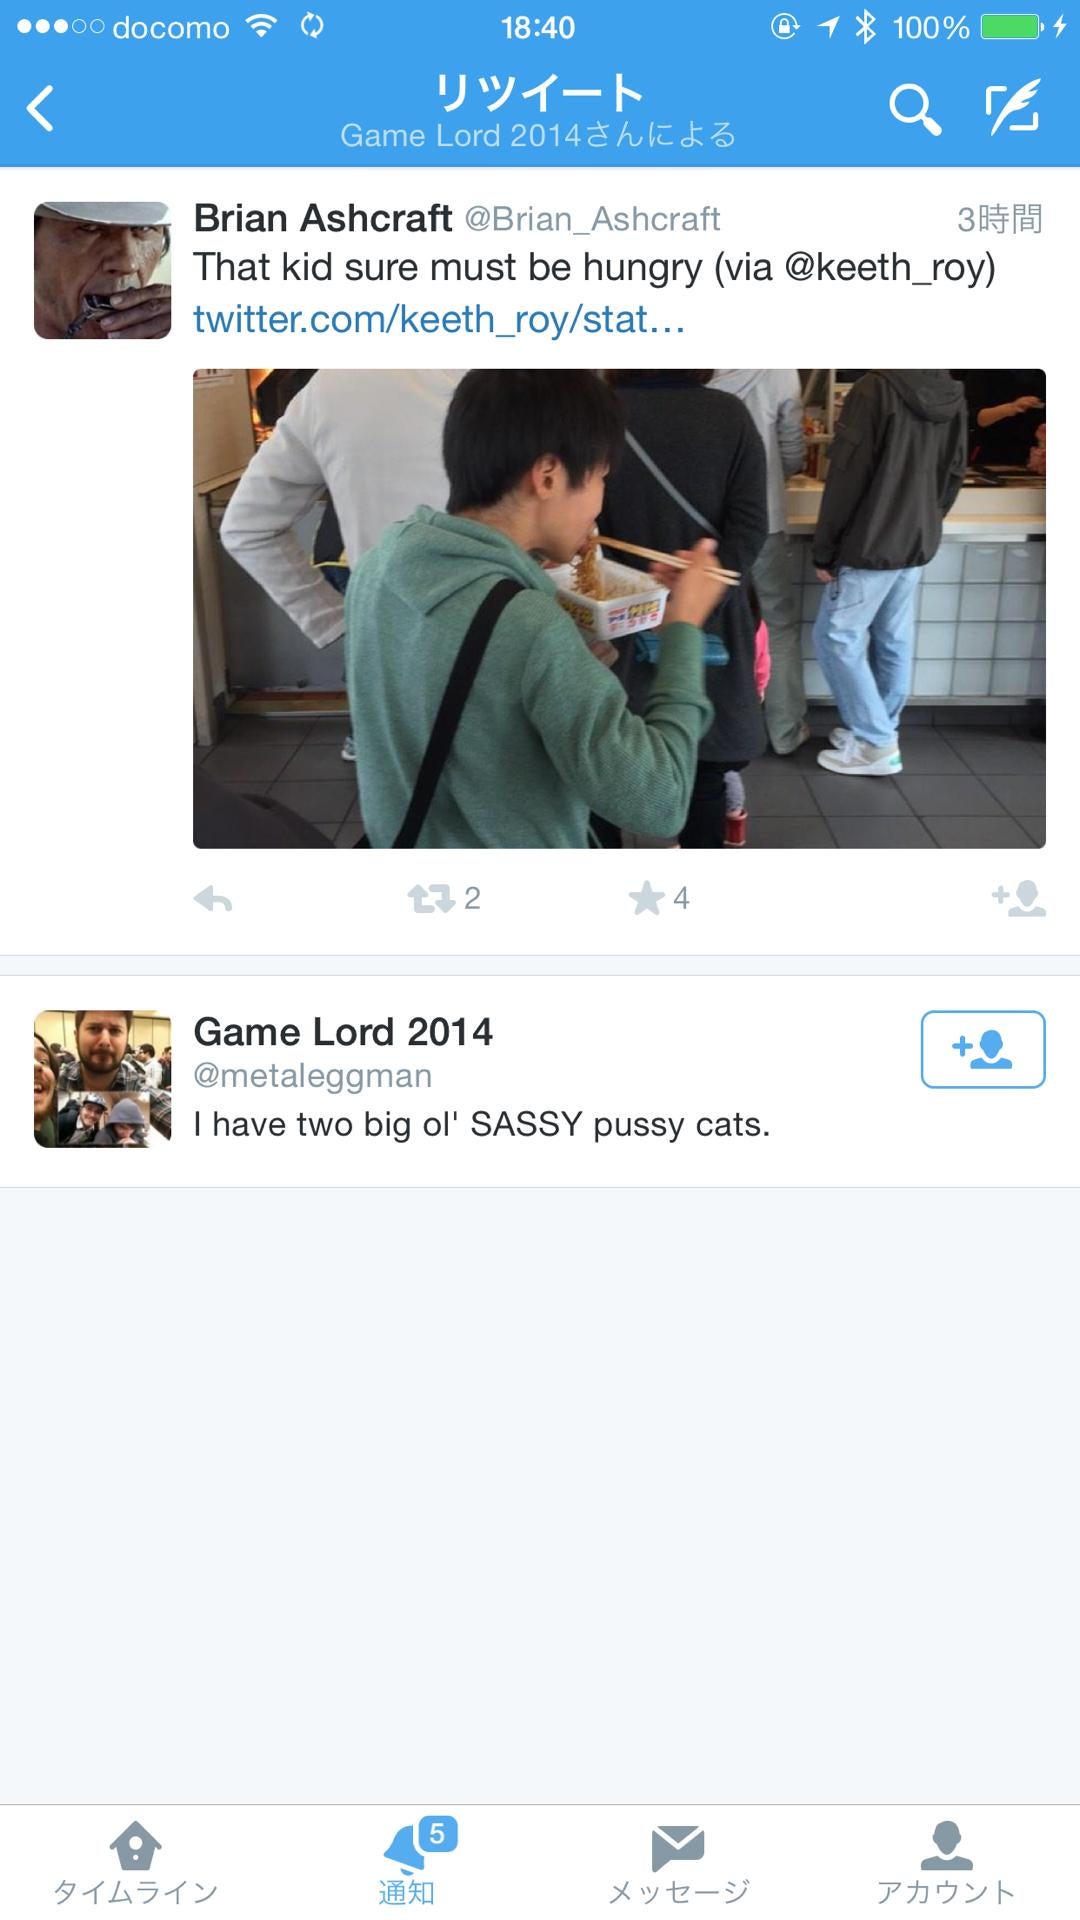The image size is (1080, 1920).
Task: Follow Brian Ashcraft via add-person icon
Action: (x=1019, y=899)
